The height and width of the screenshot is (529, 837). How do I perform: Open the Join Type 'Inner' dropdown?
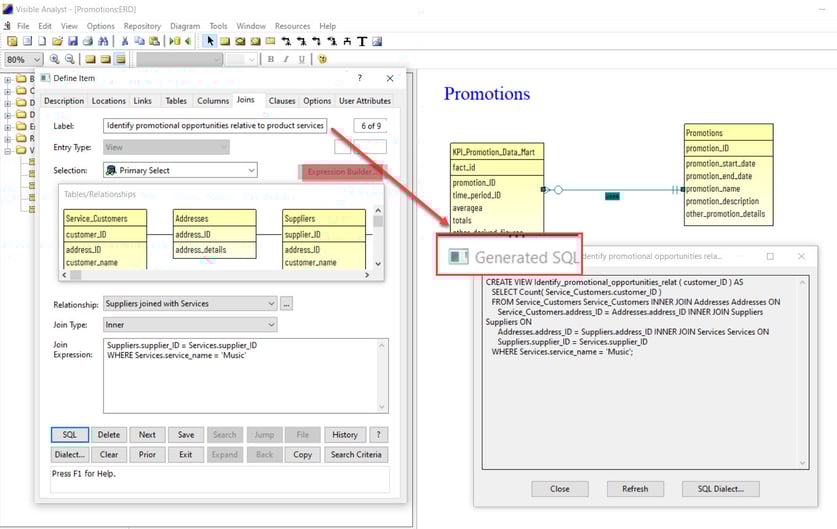pos(271,325)
